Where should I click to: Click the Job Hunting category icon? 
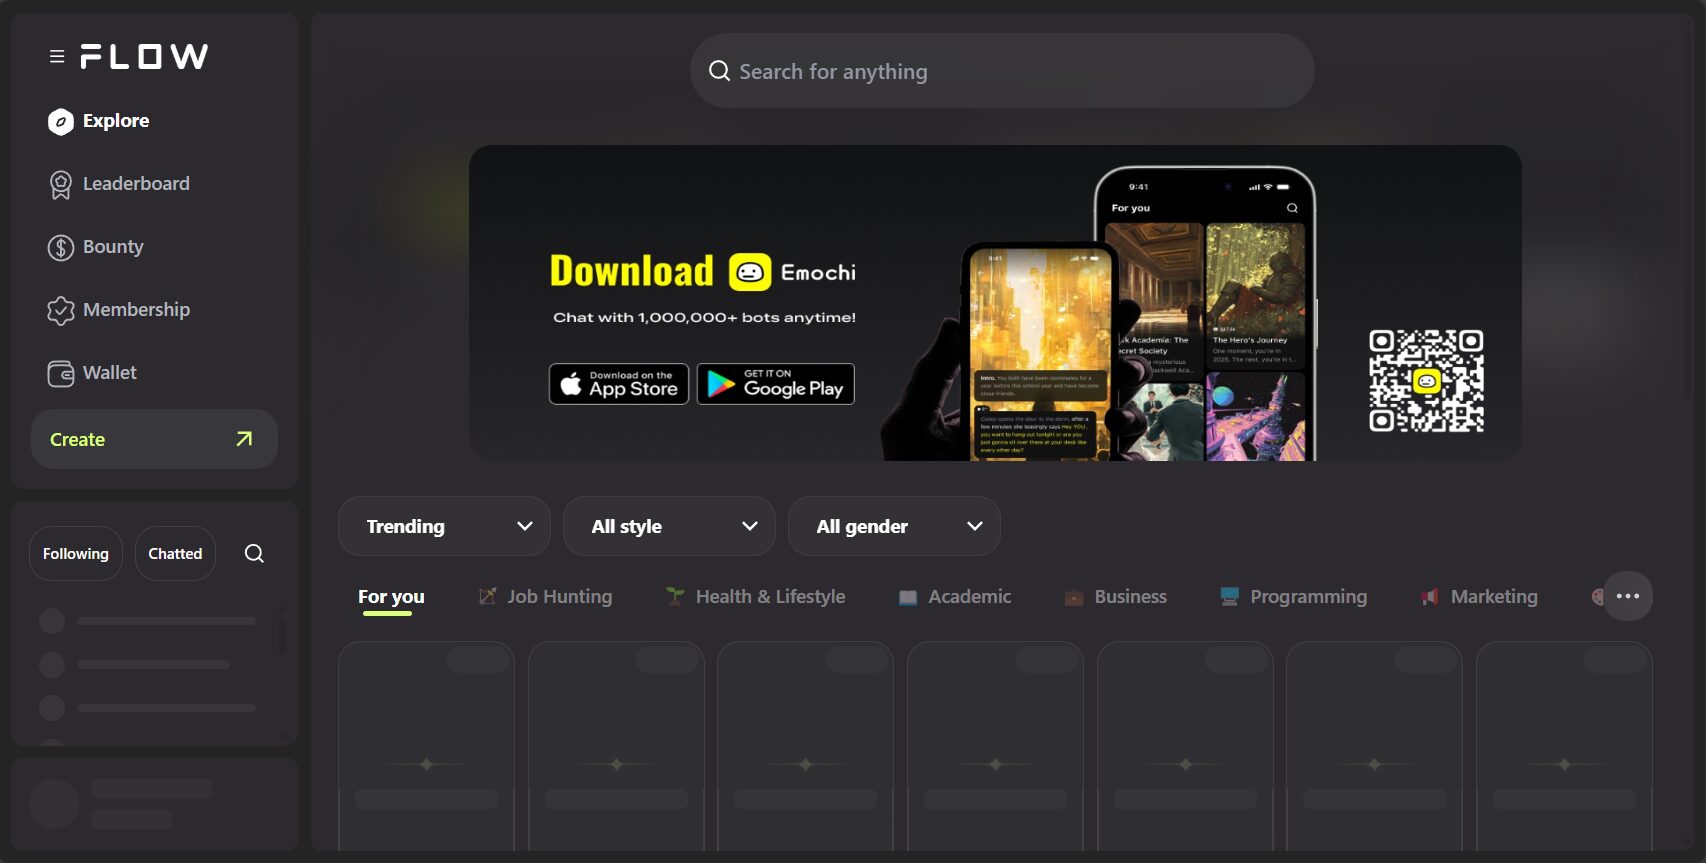pyautogui.click(x=487, y=596)
